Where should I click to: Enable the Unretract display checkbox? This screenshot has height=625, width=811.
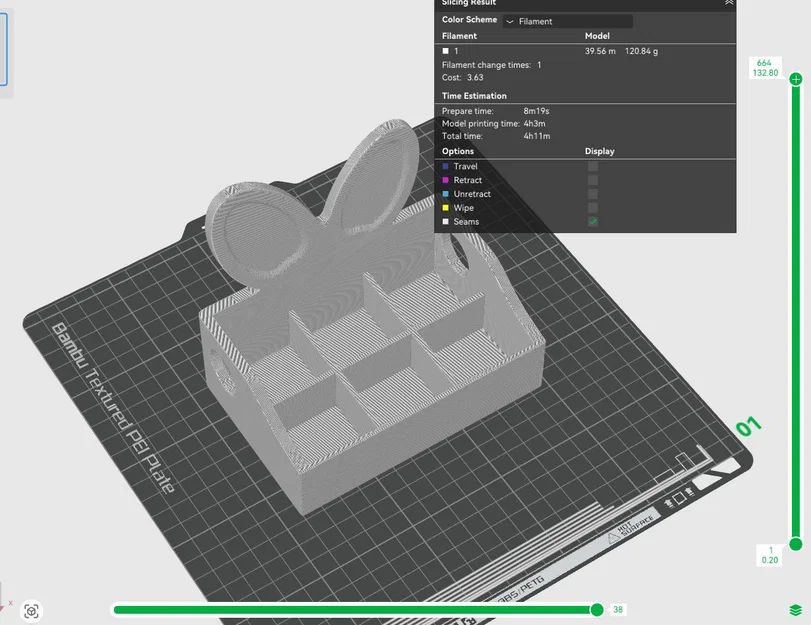pyautogui.click(x=593, y=194)
